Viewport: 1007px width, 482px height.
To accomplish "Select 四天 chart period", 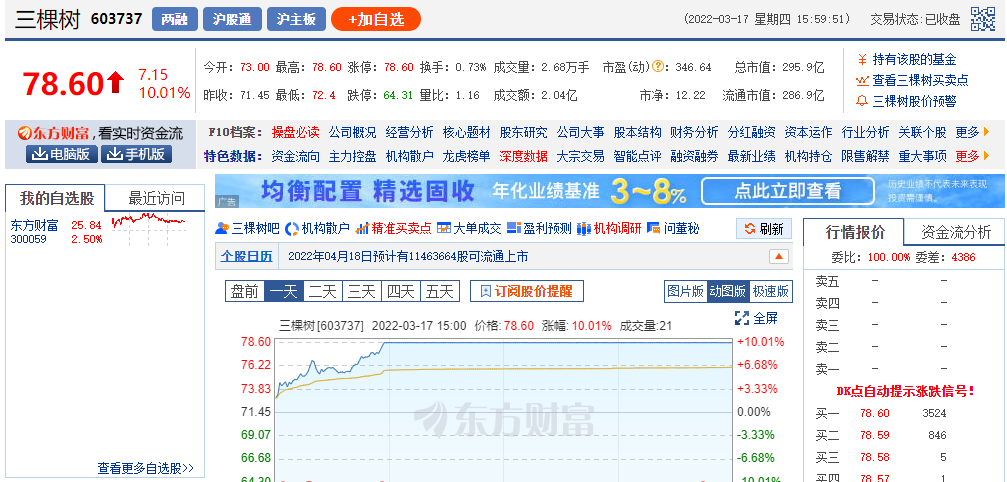I will click(x=401, y=291).
